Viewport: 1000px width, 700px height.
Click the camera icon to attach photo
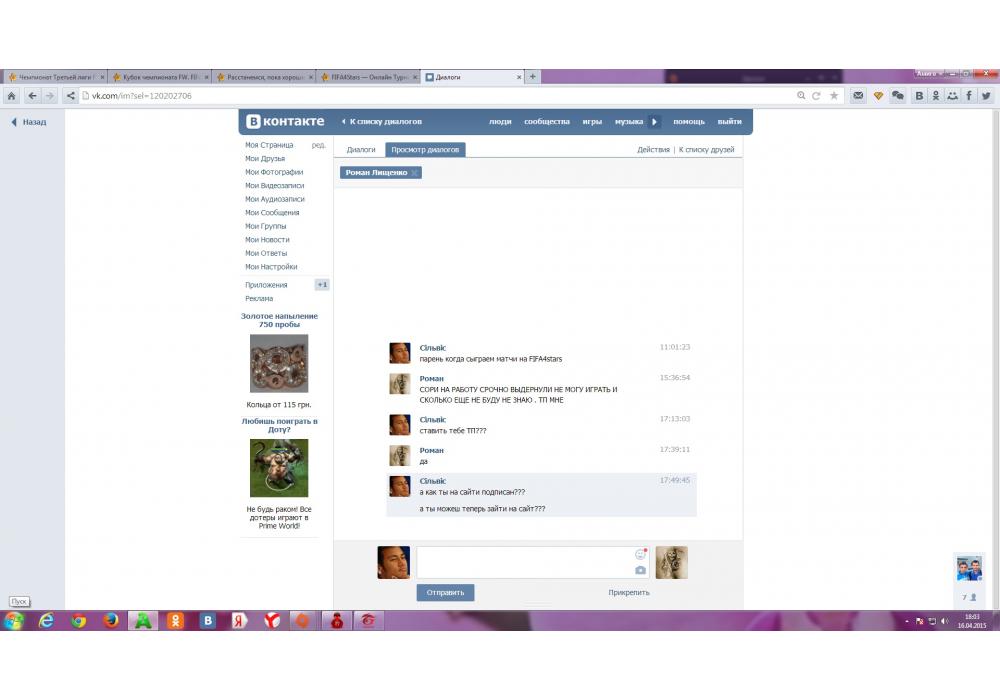[640, 570]
